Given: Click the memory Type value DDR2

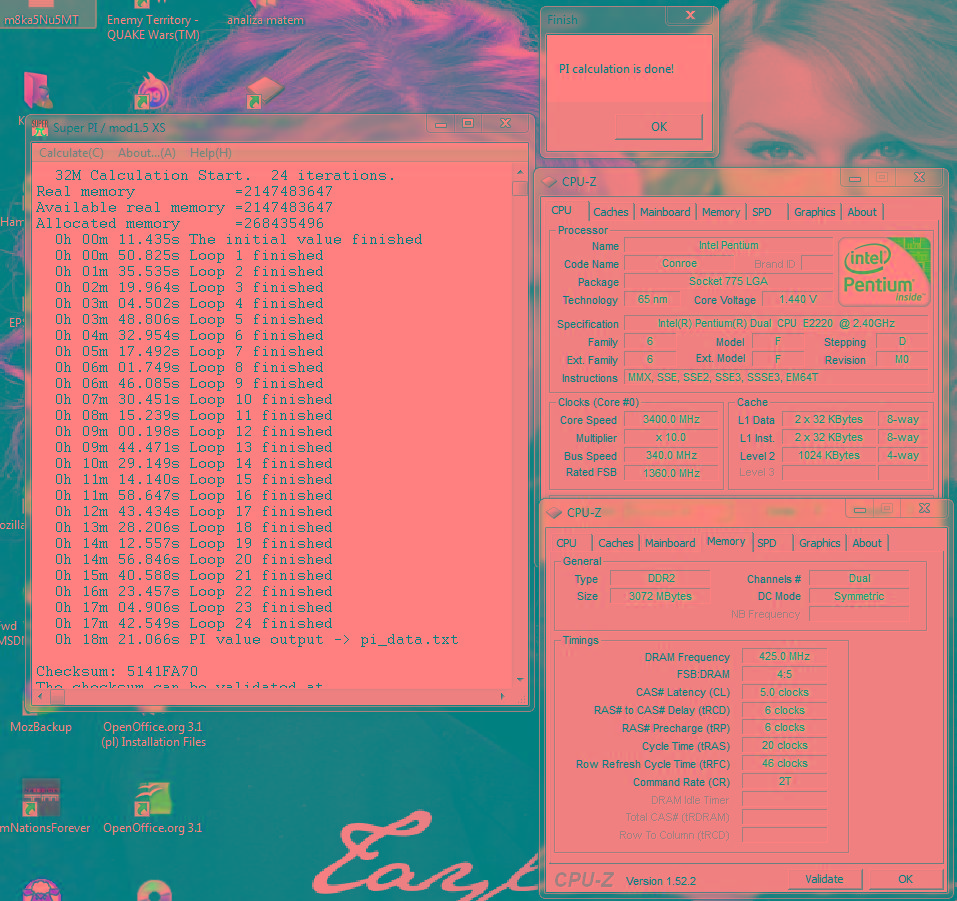Looking at the screenshot, I should tap(660, 578).
